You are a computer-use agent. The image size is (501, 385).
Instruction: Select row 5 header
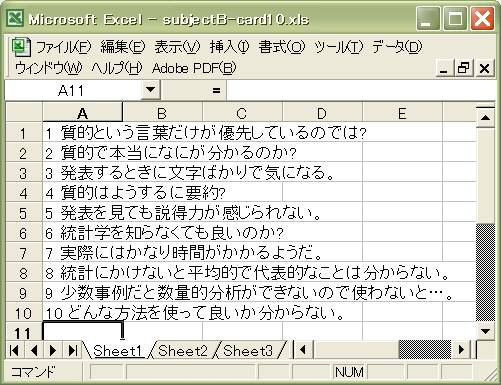click(x=23, y=213)
